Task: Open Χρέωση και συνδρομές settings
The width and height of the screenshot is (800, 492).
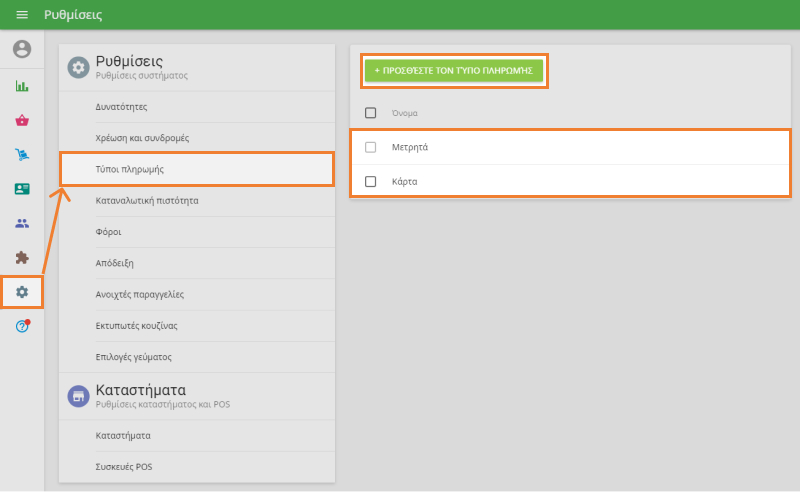Action: coord(142,138)
